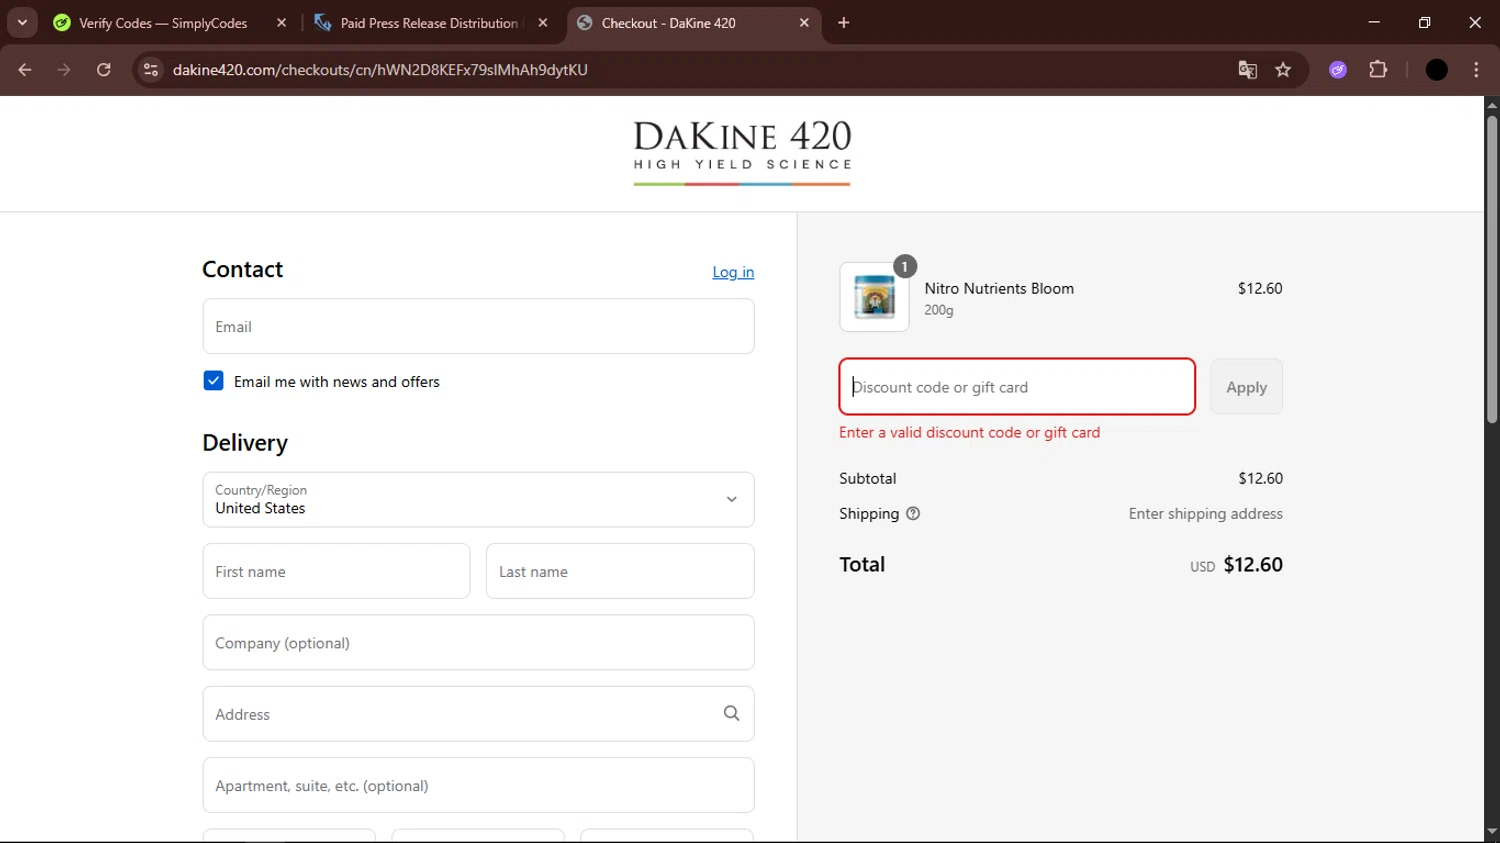The width and height of the screenshot is (1500, 843).
Task: Click the 'Enter a valid discount code' error text
Action: [x=969, y=433]
